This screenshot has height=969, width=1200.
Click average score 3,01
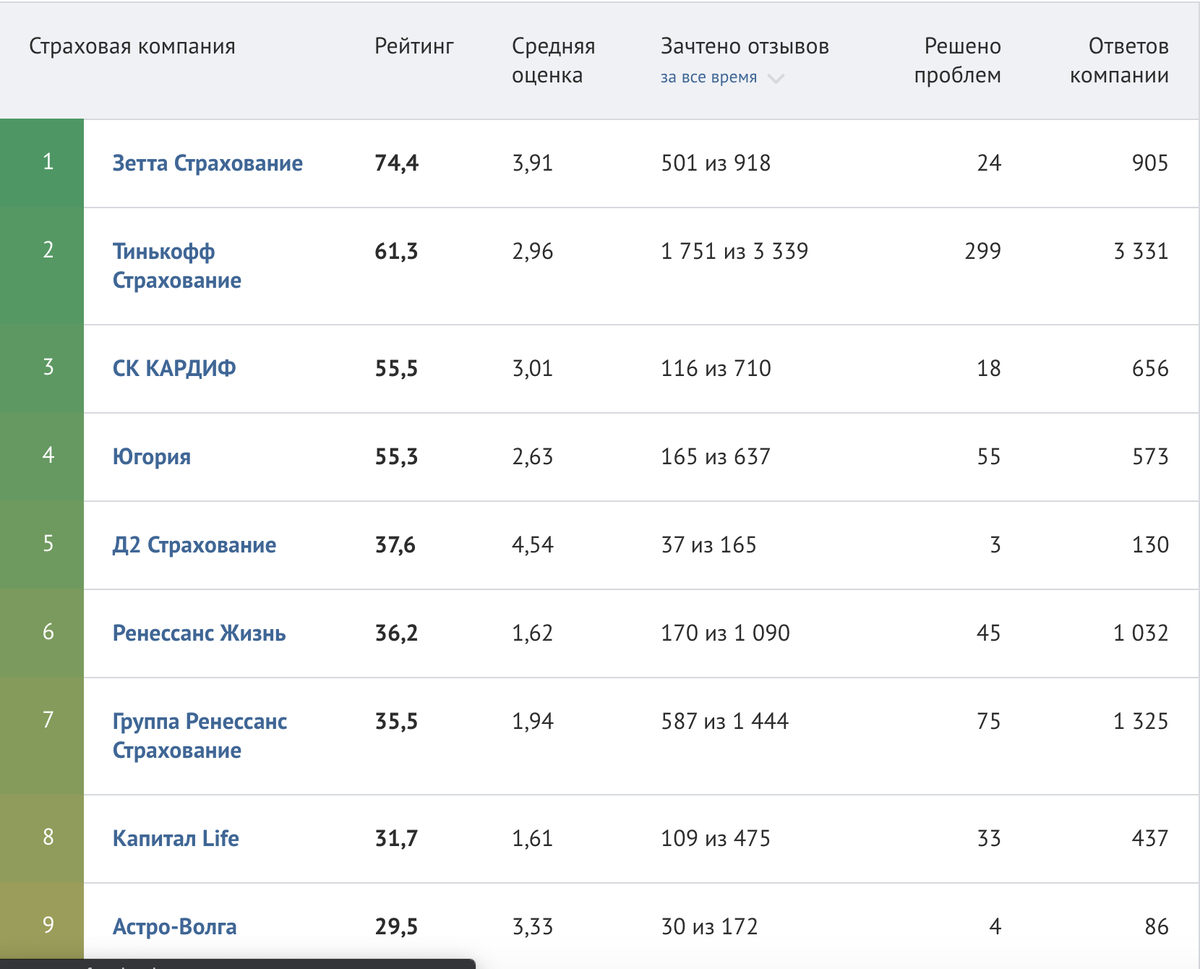(532, 368)
